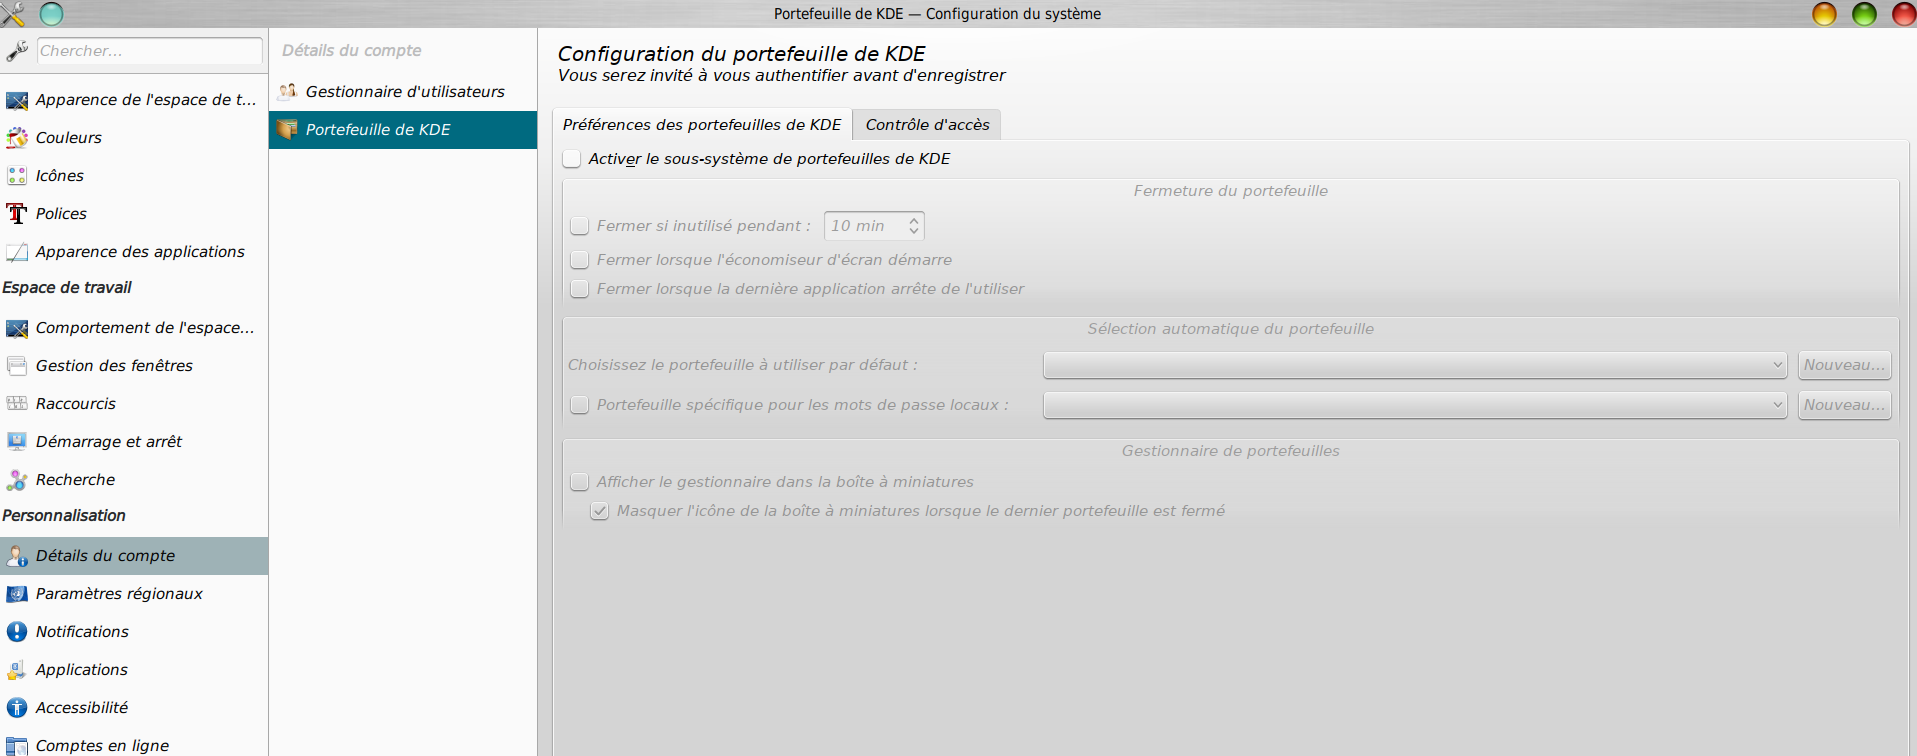The height and width of the screenshot is (756, 1917).
Task: Select Portefeuille de KDE module
Action: coord(403,130)
